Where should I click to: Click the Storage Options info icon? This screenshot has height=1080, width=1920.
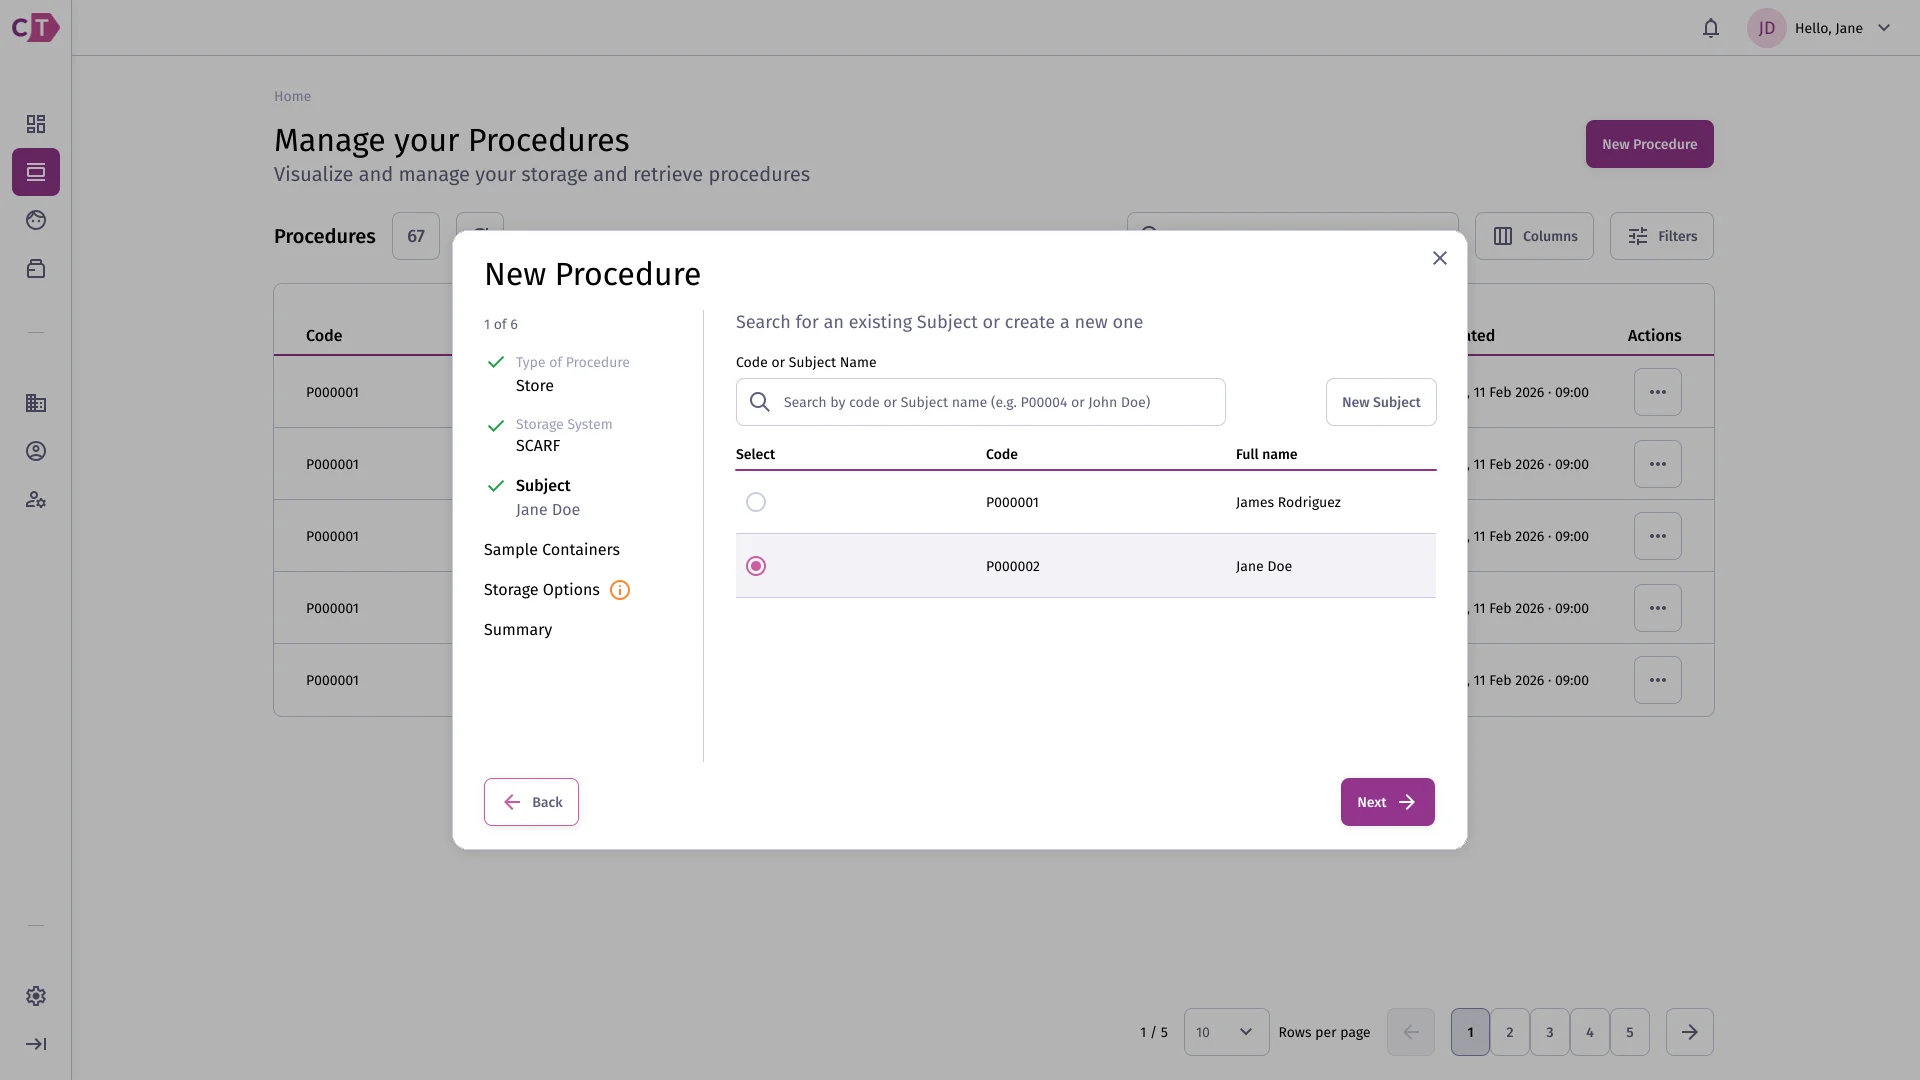620,590
